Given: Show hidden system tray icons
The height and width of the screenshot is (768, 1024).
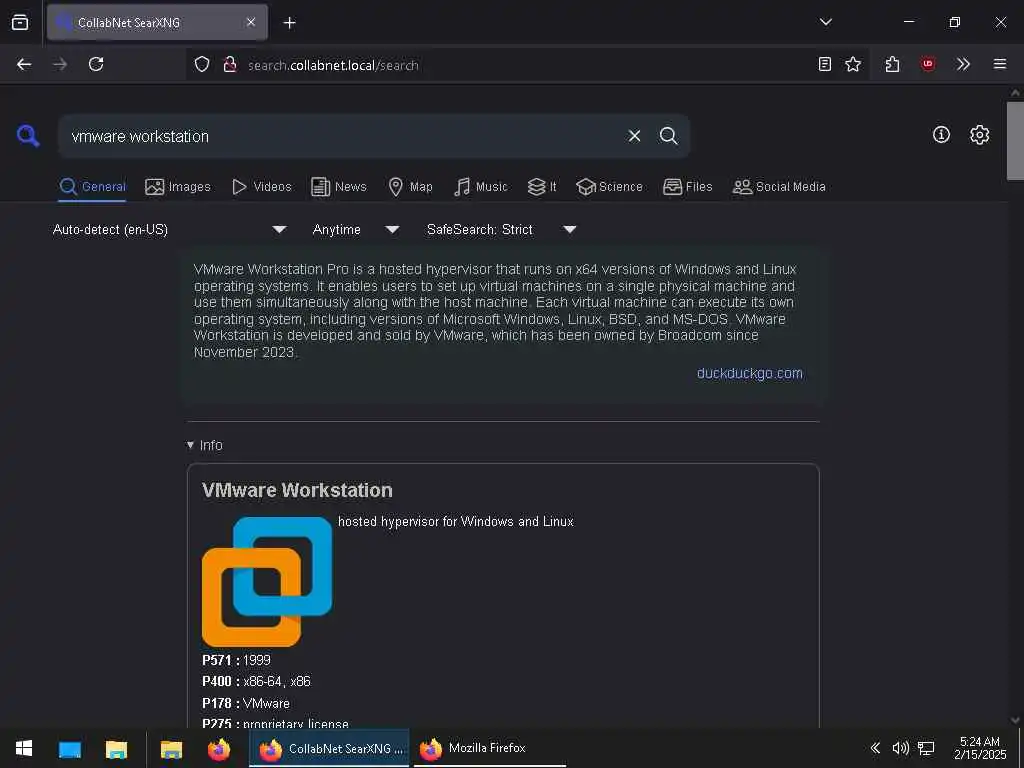Looking at the screenshot, I should 875,748.
